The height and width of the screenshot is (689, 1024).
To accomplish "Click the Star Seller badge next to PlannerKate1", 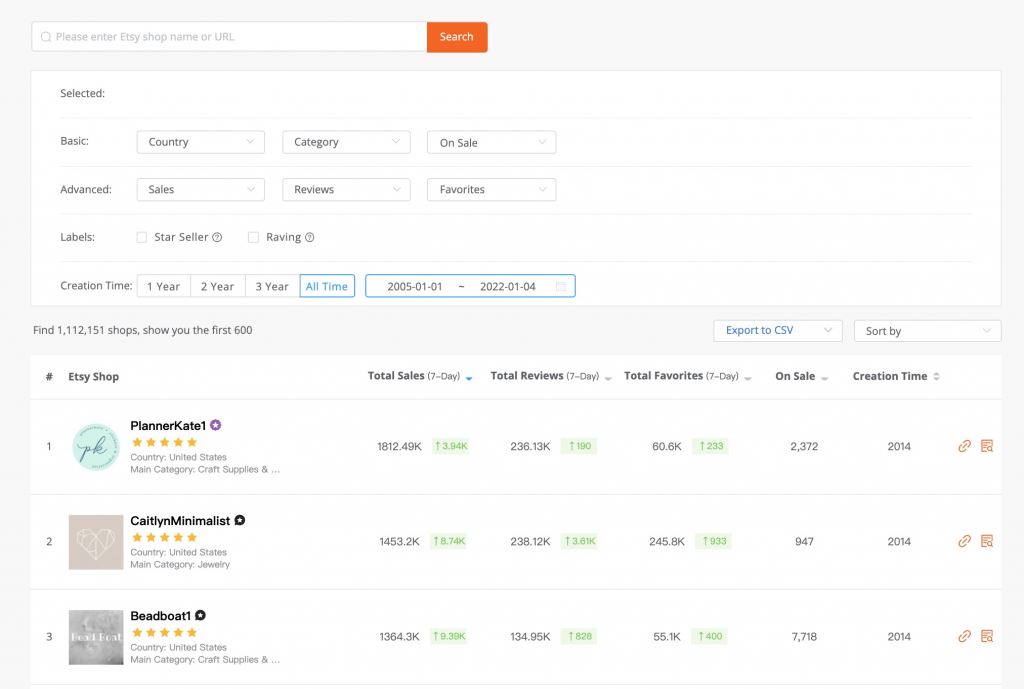I will coord(215,425).
